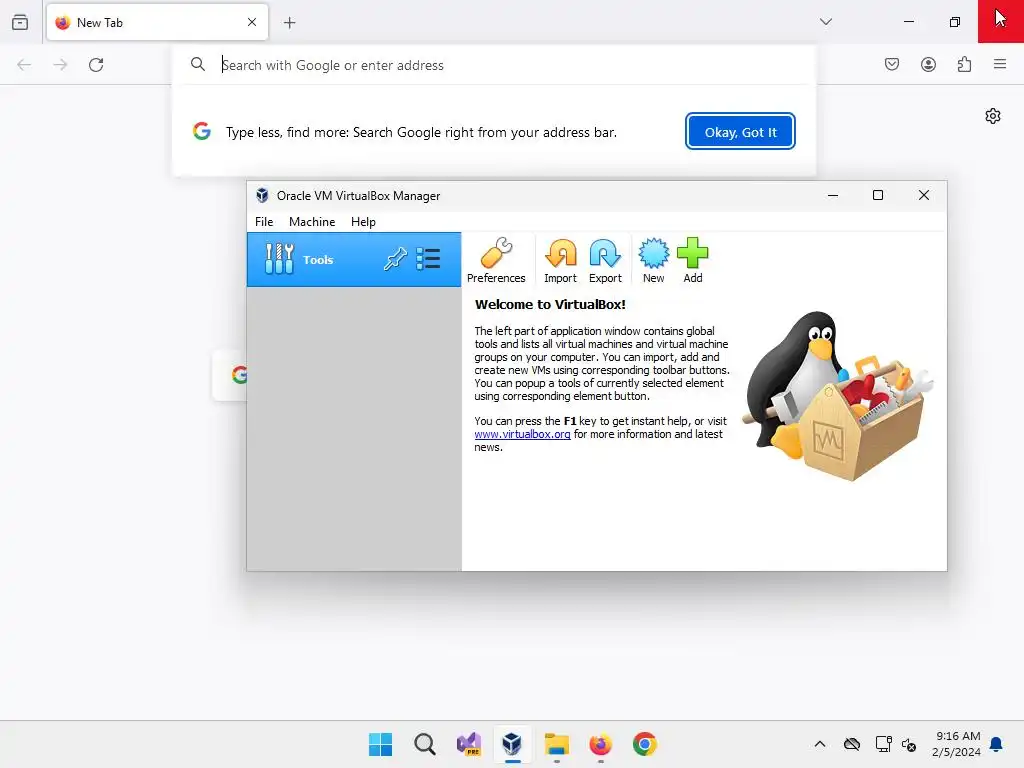Click the muted volume tray icon
This screenshot has height=768, width=1024.
909,744
